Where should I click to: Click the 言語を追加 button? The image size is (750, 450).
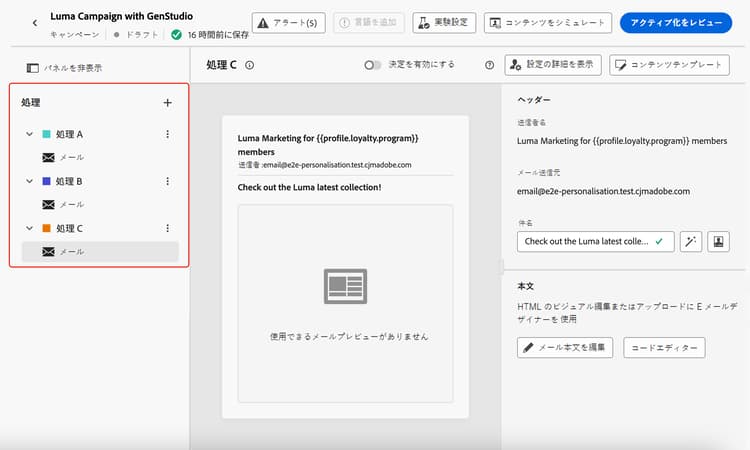tap(368, 22)
